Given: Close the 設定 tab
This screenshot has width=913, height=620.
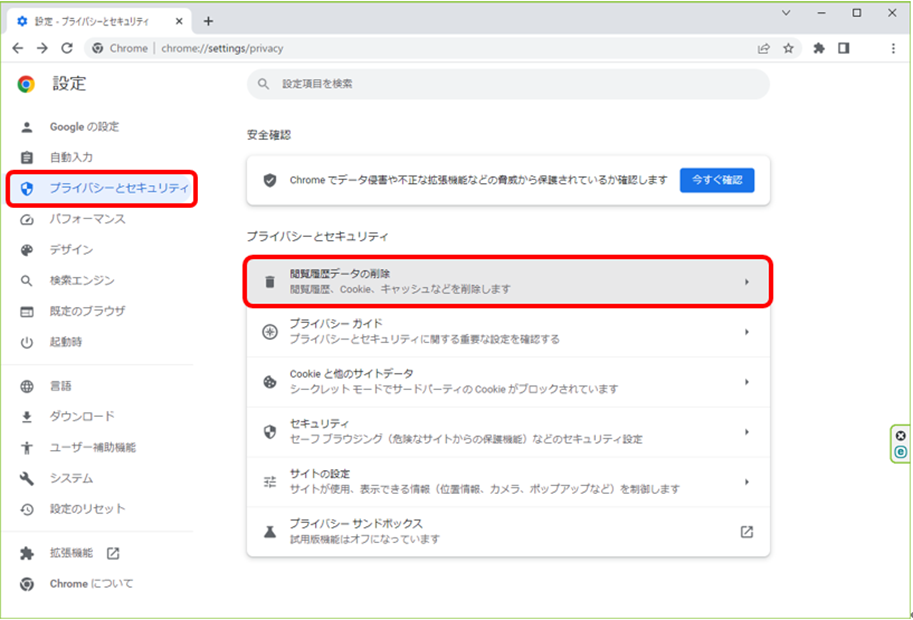Looking at the screenshot, I should [179, 22].
